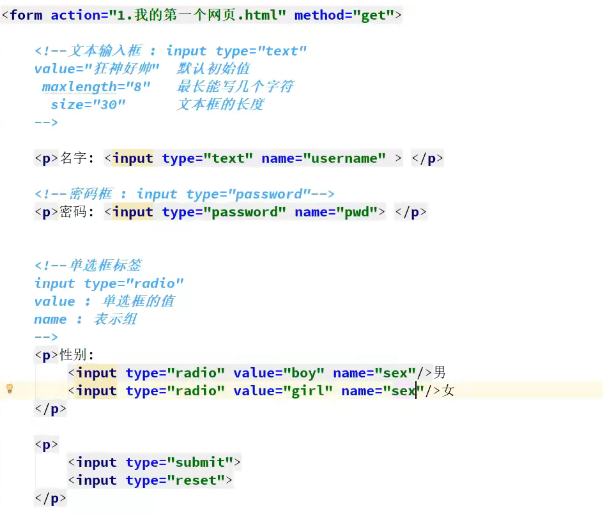Click the comment end '-->' after size="30"
Screen dimensions: 603x516
coord(46,122)
